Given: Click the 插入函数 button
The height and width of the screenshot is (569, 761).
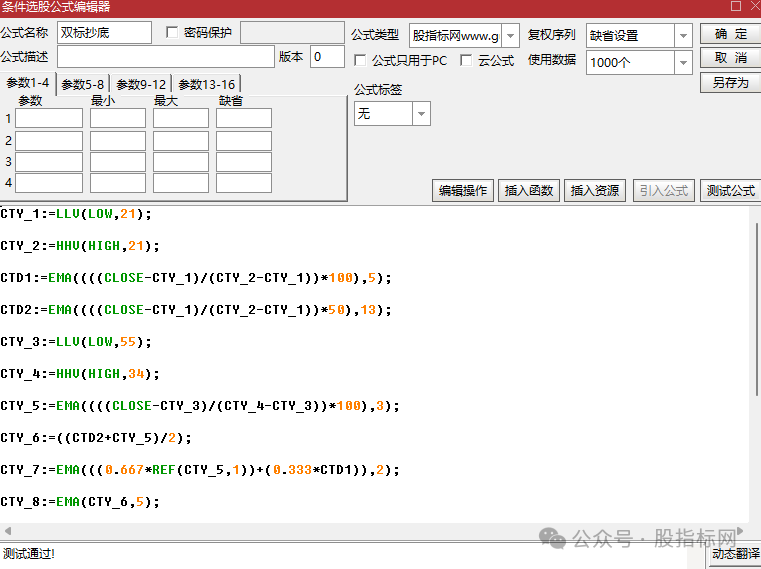Looking at the screenshot, I should (529, 190).
